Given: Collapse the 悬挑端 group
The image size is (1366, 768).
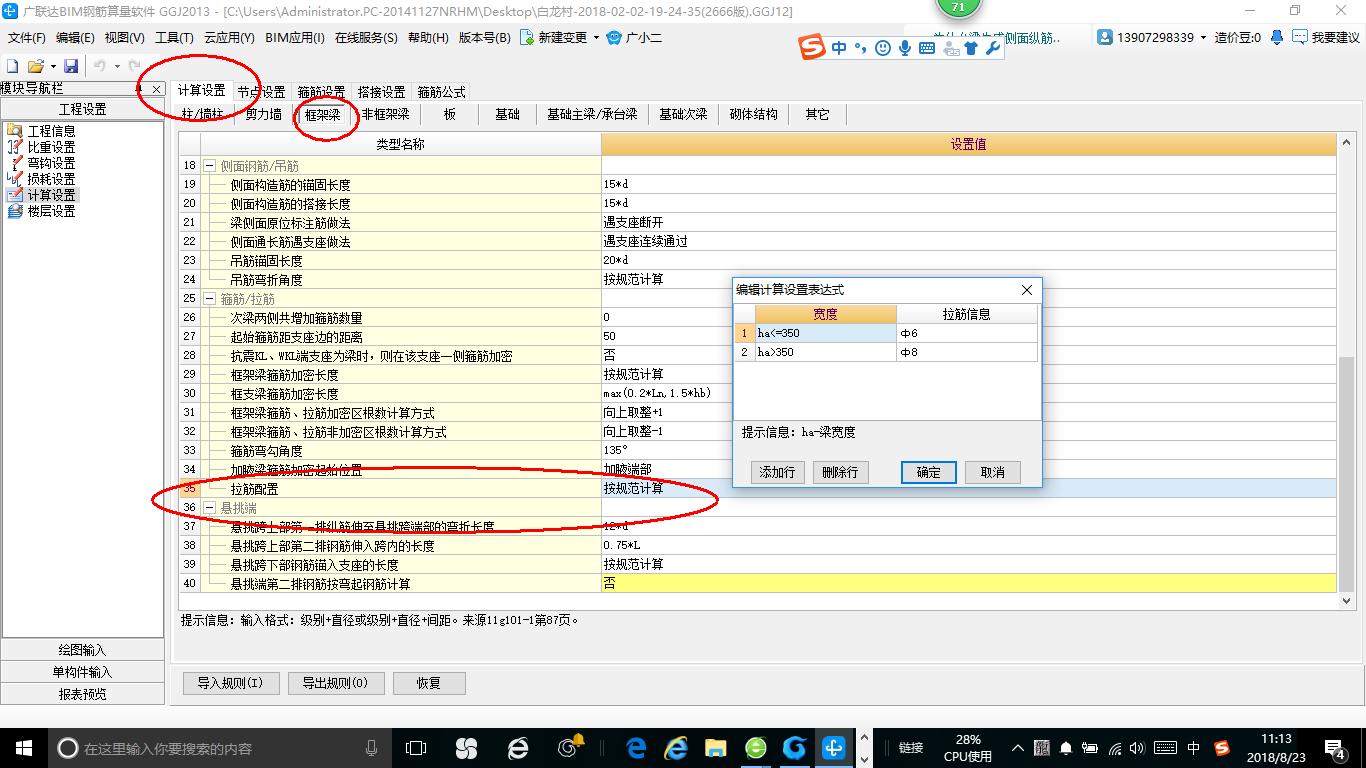Looking at the screenshot, I should 210,508.
